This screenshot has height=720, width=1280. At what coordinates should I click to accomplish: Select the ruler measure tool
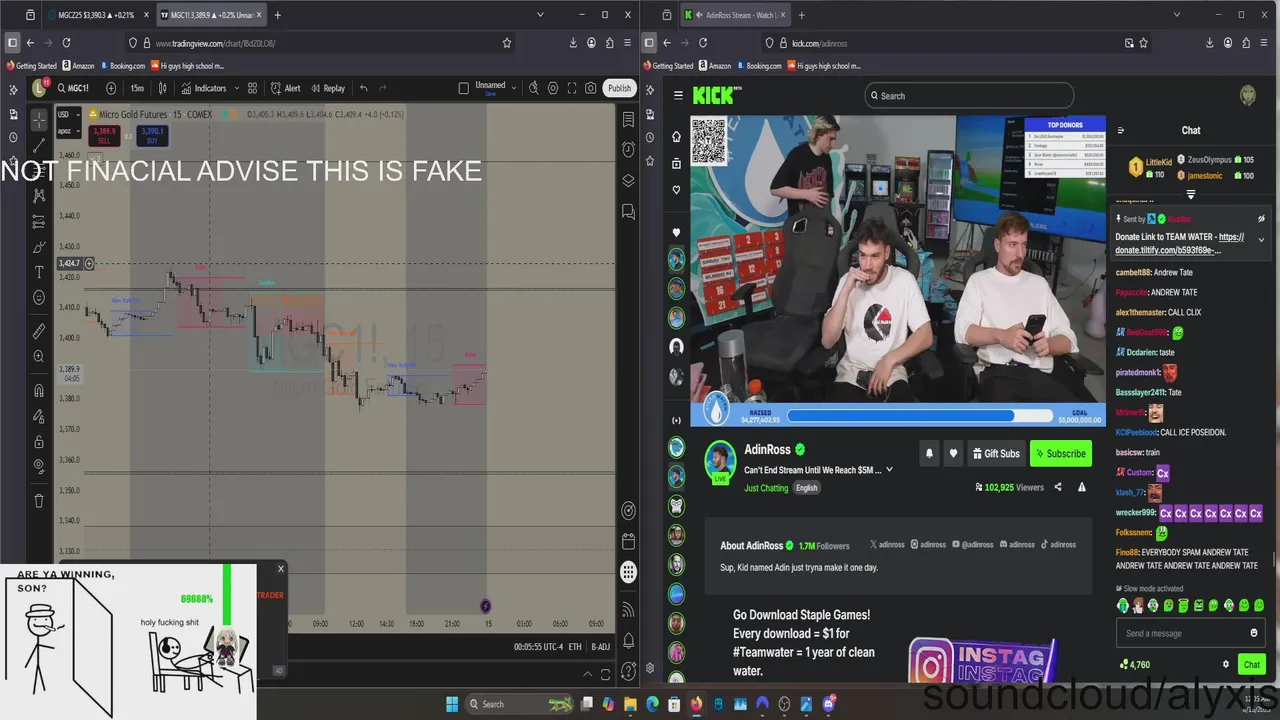[39, 330]
